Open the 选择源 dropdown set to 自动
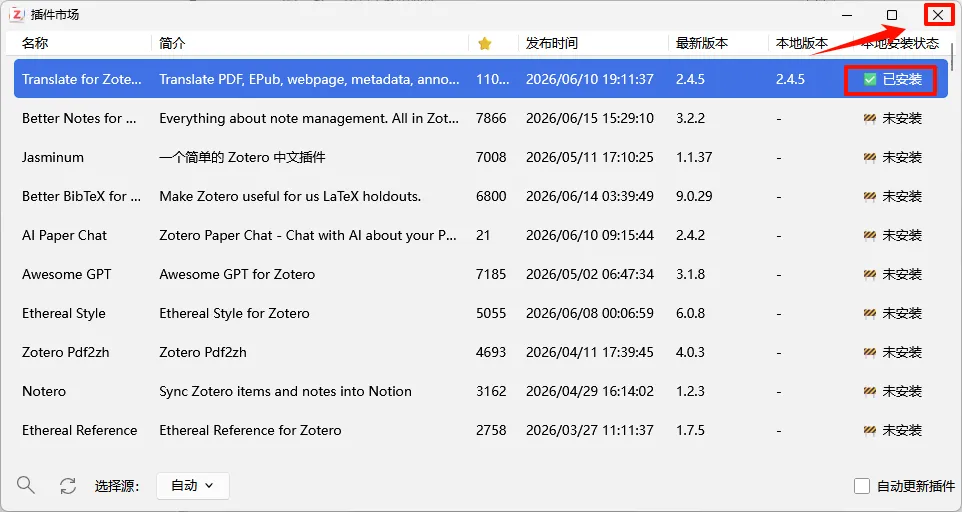Screen dimensions: 962x512 193,486
